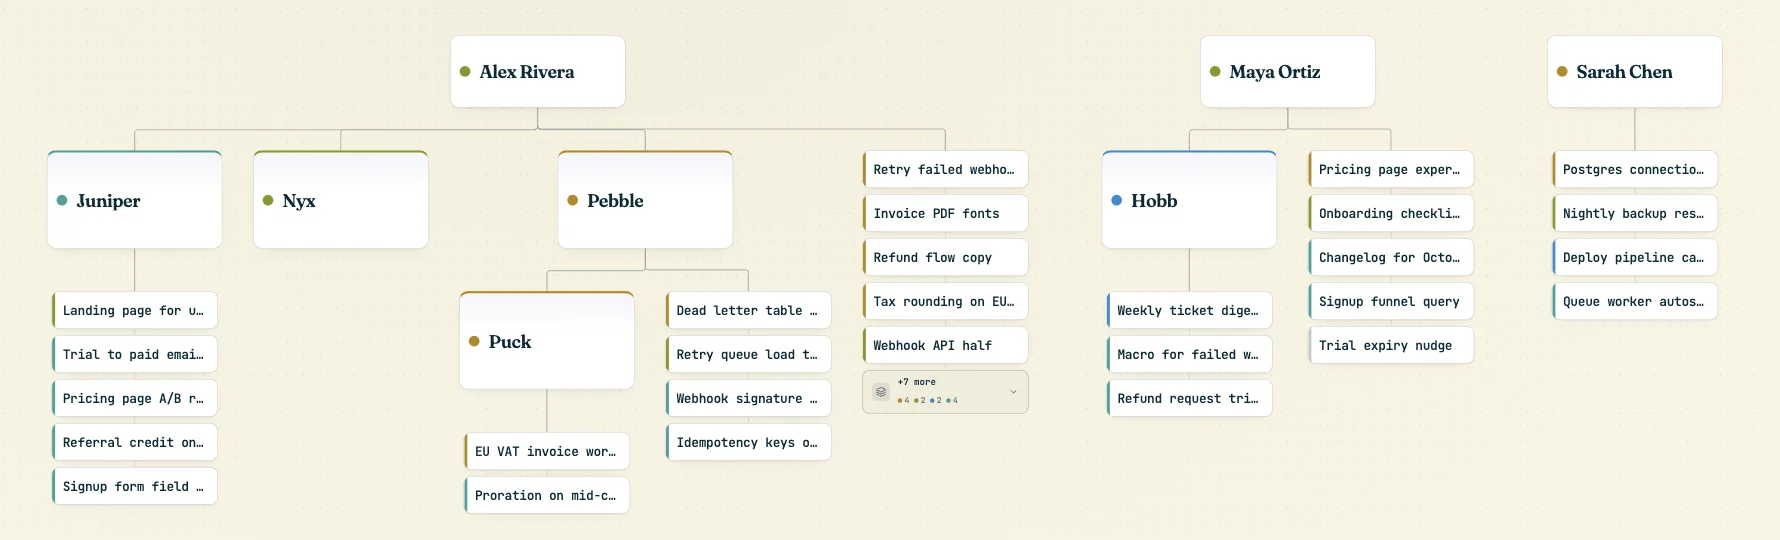Open the 'Dead letter table …' task
The image size is (1780, 540).
coord(748,310)
